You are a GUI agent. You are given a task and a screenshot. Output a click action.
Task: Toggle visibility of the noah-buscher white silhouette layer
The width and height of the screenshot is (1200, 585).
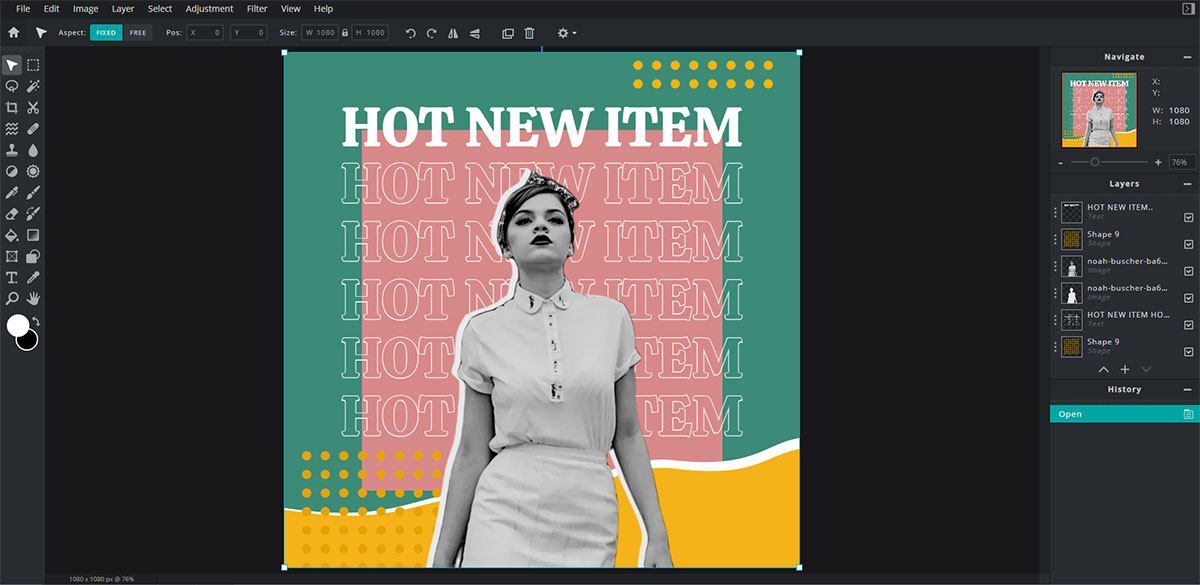click(x=1189, y=298)
